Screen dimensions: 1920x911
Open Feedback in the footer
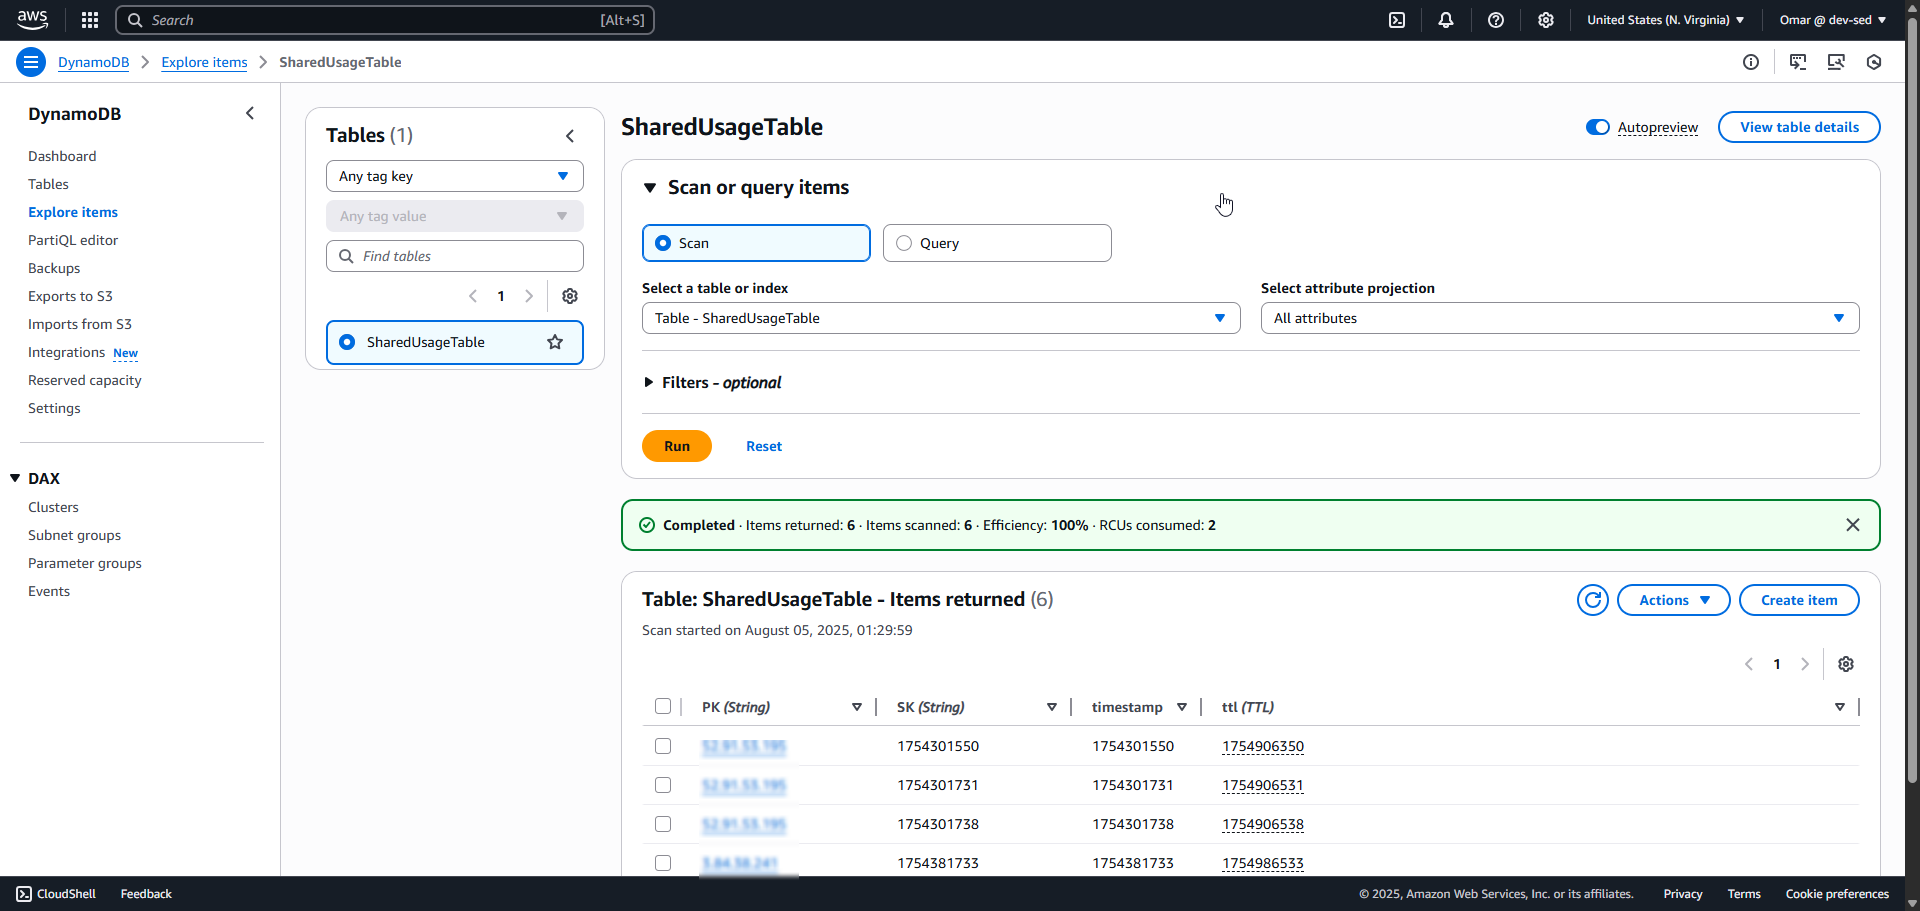click(x=146, y=894)
